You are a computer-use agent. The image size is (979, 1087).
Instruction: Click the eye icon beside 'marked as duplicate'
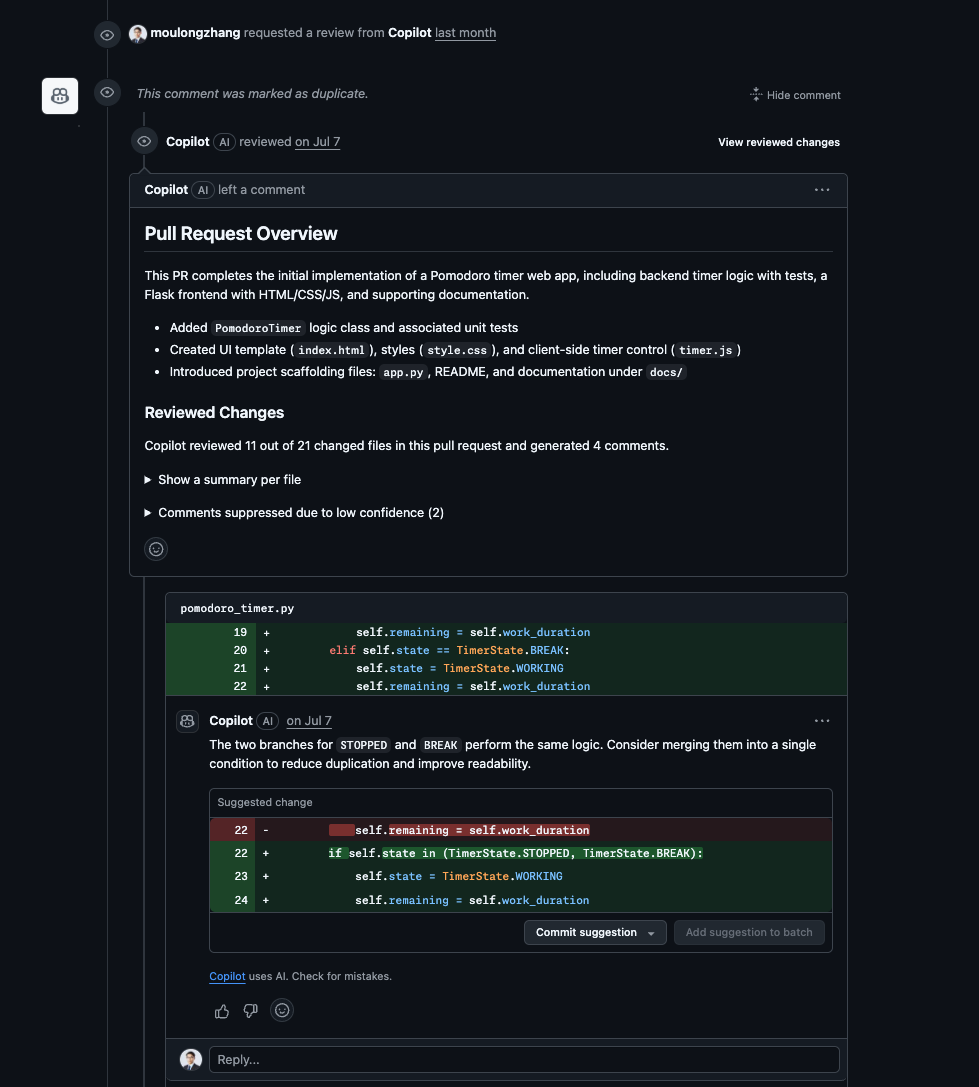[107, 93]
